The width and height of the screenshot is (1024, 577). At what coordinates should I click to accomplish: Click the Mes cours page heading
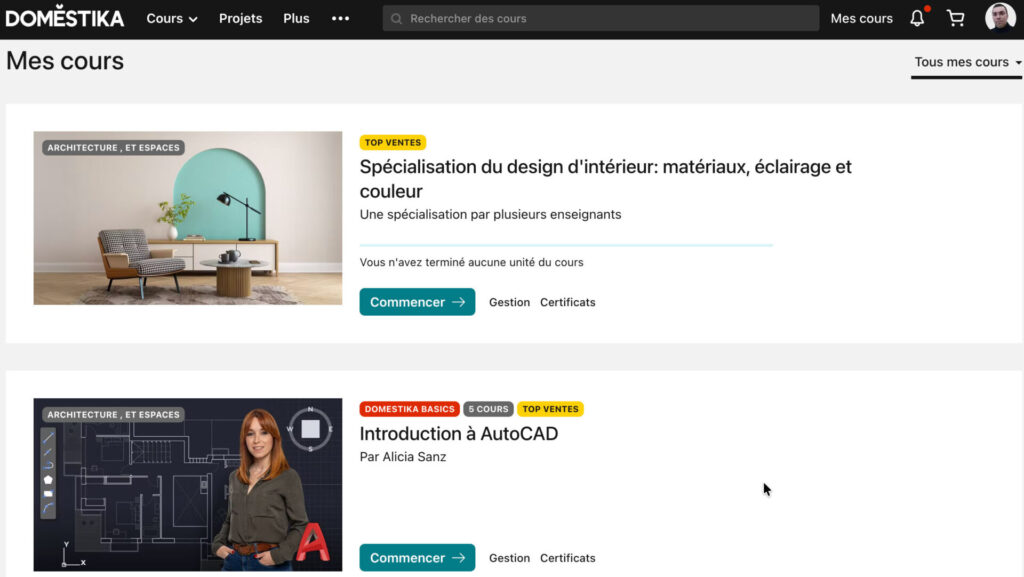[x=65, y=61]
